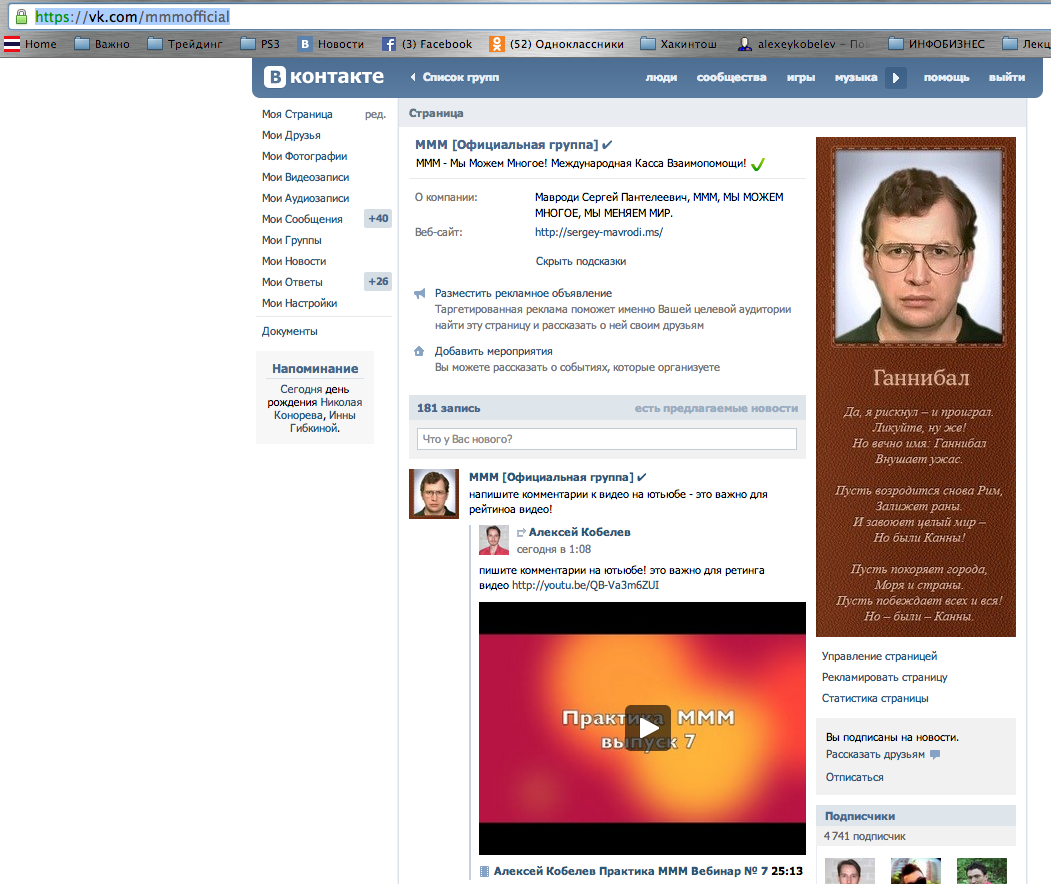Click the video film icon beside webinar title
The height and width of the screenshot is (884, 1051).
click(x=485, y=871)
